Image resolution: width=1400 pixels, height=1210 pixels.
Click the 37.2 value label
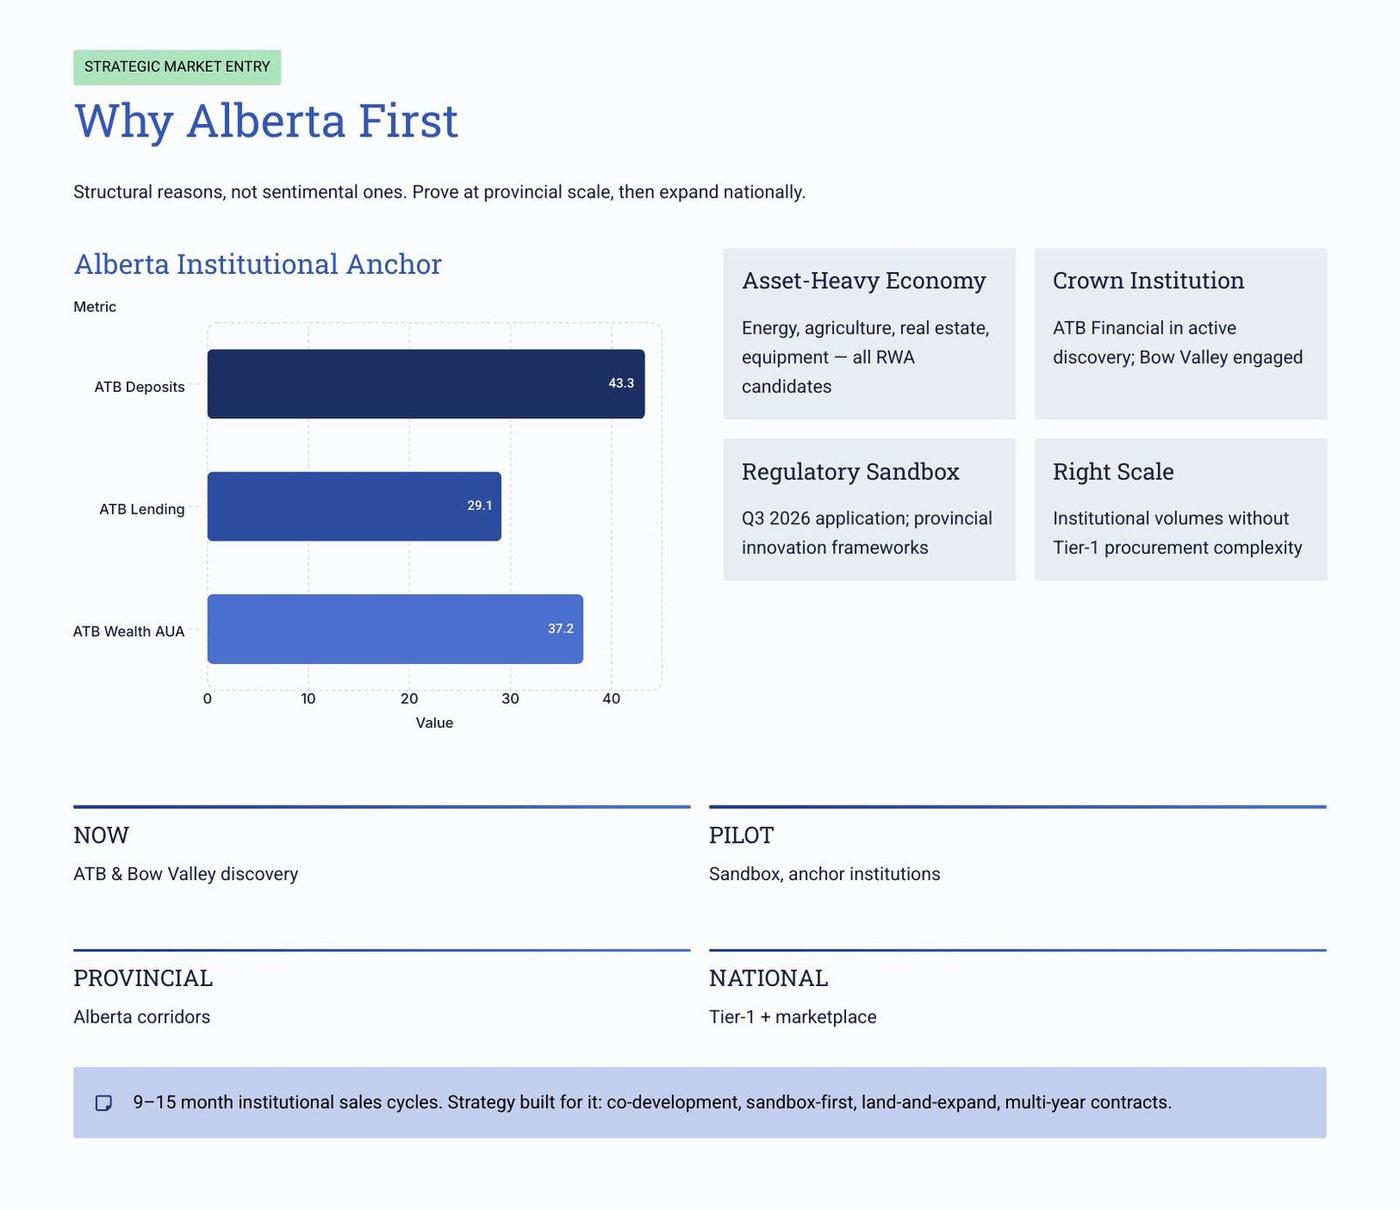(561, 629)
